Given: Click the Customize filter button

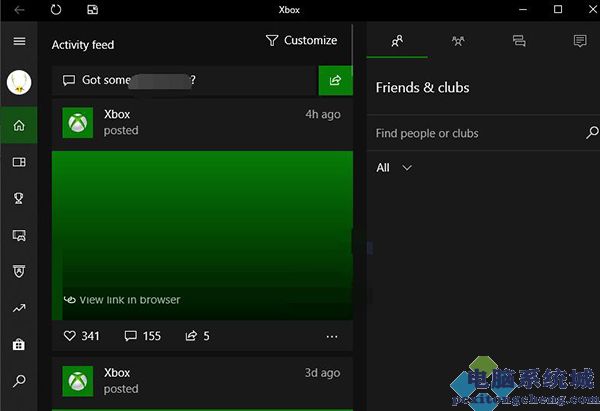Looking at the screenshot, I should tap(302, 40).
